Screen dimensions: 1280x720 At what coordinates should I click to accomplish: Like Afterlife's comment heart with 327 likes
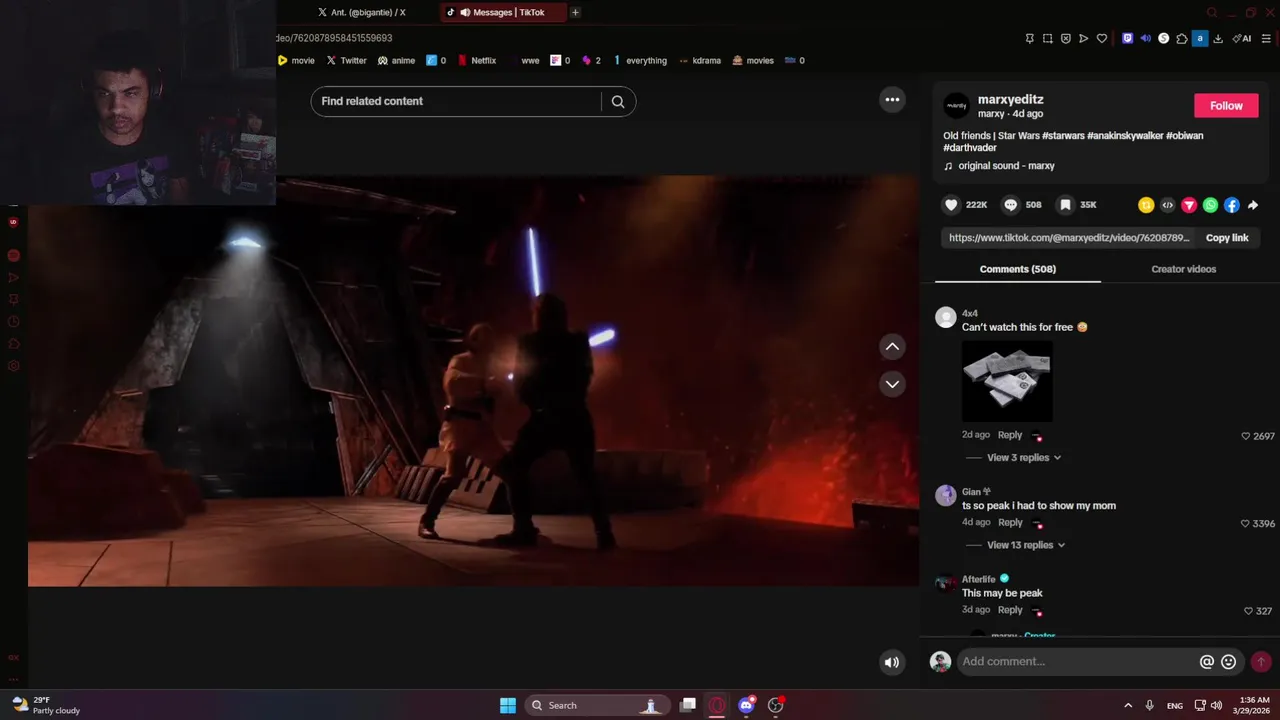pos(1248,611)
